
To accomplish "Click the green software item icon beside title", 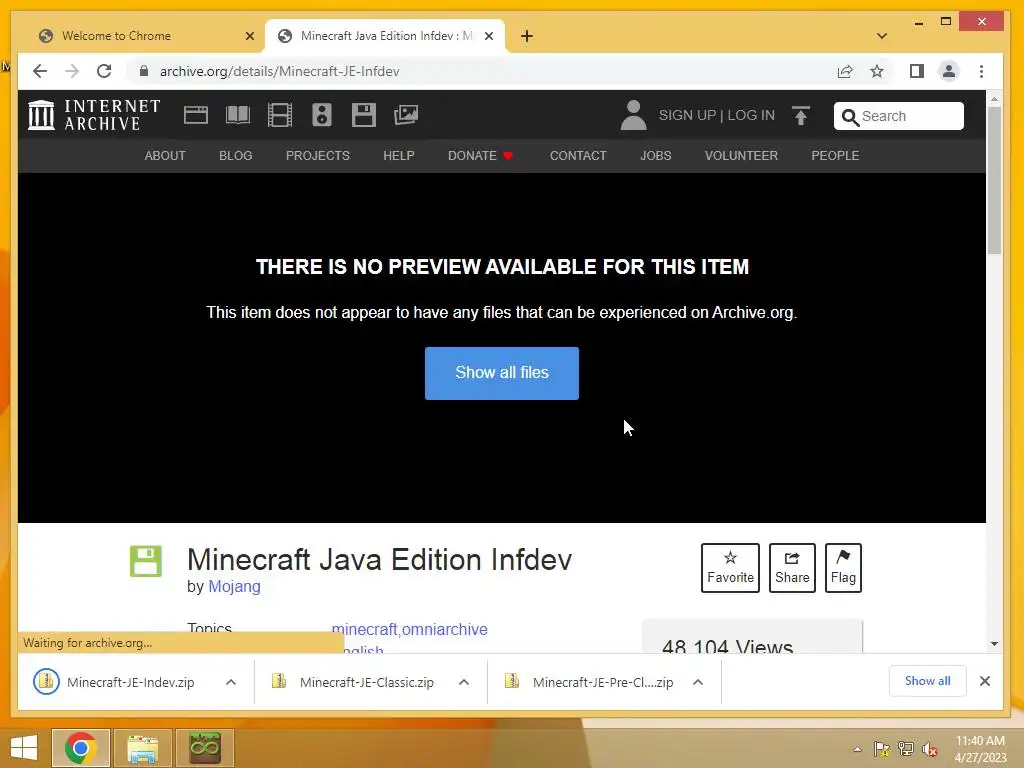I will (146, 562).
